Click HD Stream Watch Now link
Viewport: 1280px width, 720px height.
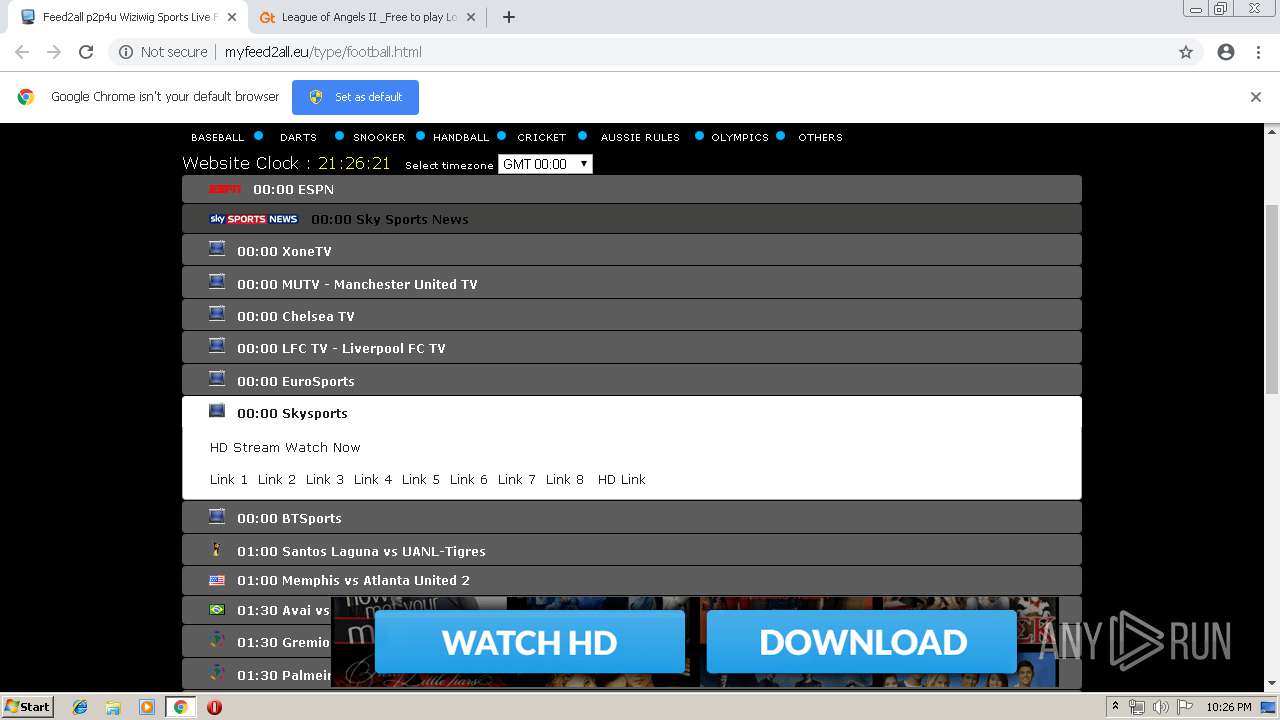tap(285, 447)
